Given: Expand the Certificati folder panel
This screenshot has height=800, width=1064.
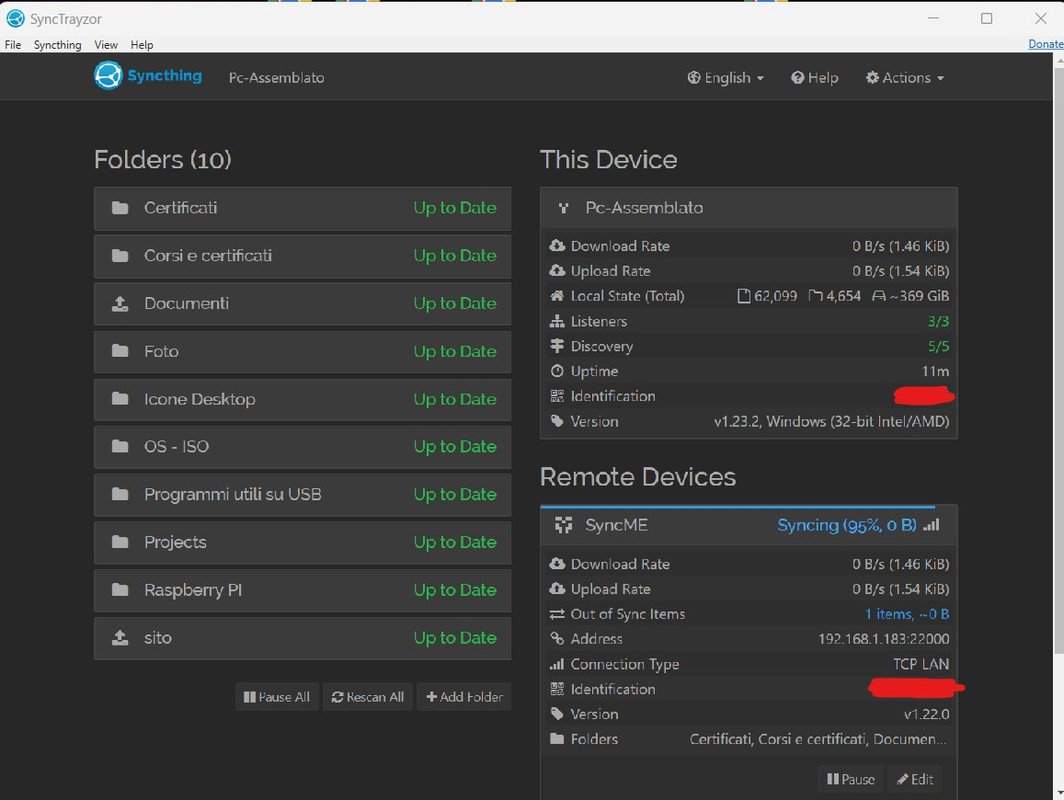Looking at the screenshot, I should [x=303, y=208].
